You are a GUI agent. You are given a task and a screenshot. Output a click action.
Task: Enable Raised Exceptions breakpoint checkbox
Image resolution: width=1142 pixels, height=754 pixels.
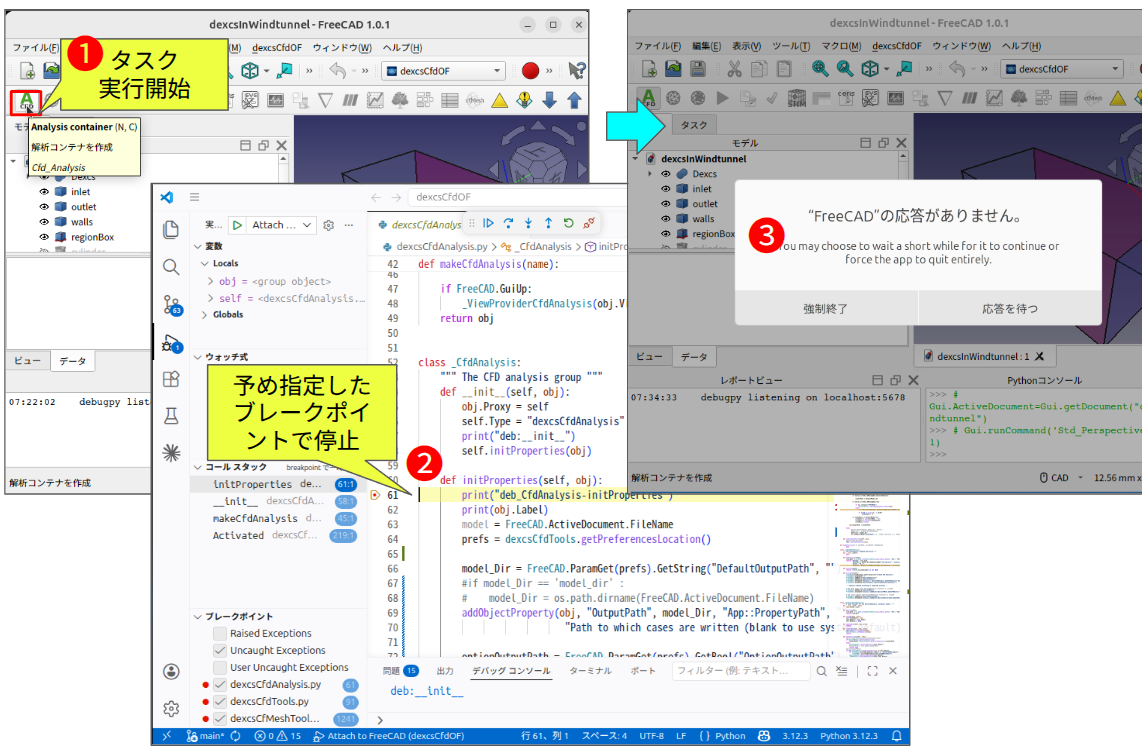point(220,633)
